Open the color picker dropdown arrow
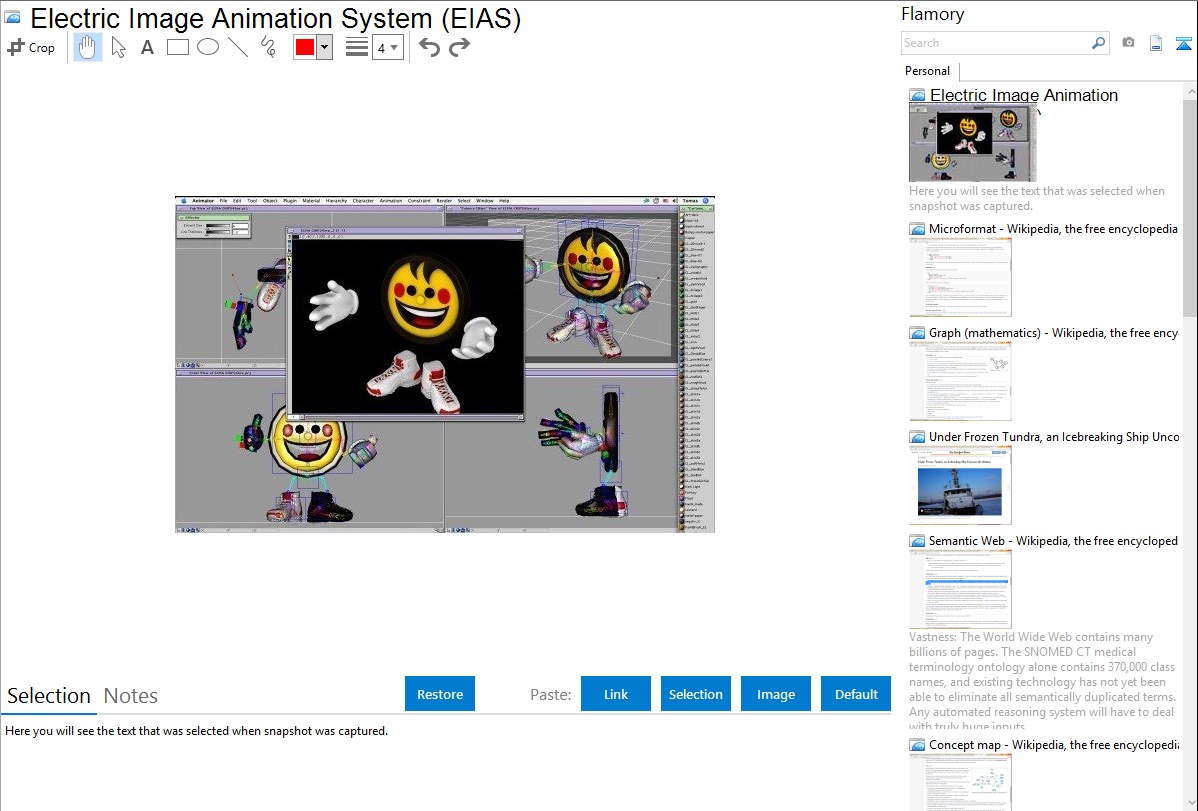The height and width of the screenshot is (811, 1198). pos(324,47)
